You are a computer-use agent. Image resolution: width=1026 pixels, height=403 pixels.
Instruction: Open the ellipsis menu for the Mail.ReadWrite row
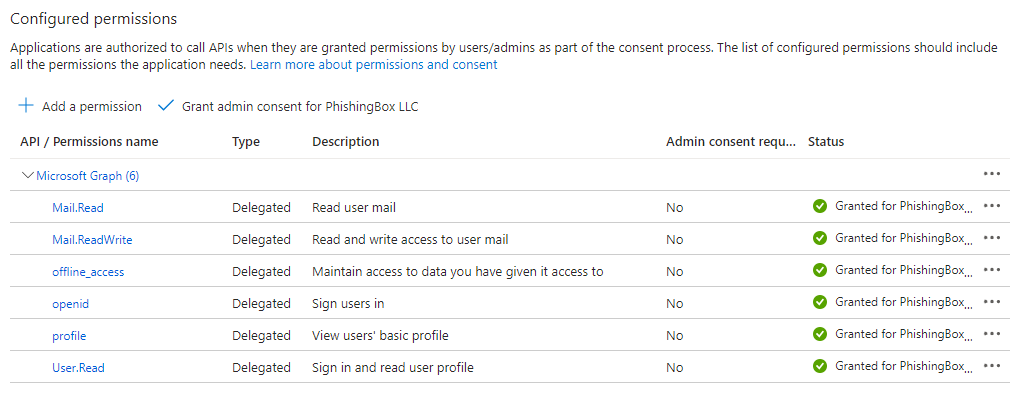click(x=992, y=238)
